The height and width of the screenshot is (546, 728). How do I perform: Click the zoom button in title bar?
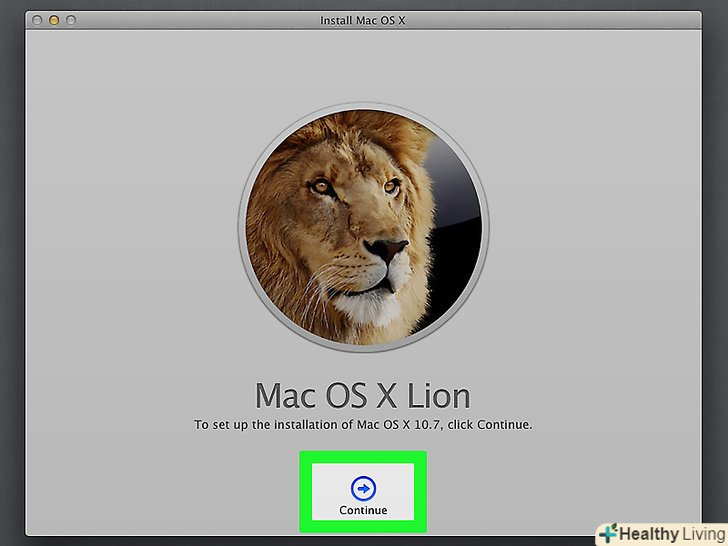point(71,20)
